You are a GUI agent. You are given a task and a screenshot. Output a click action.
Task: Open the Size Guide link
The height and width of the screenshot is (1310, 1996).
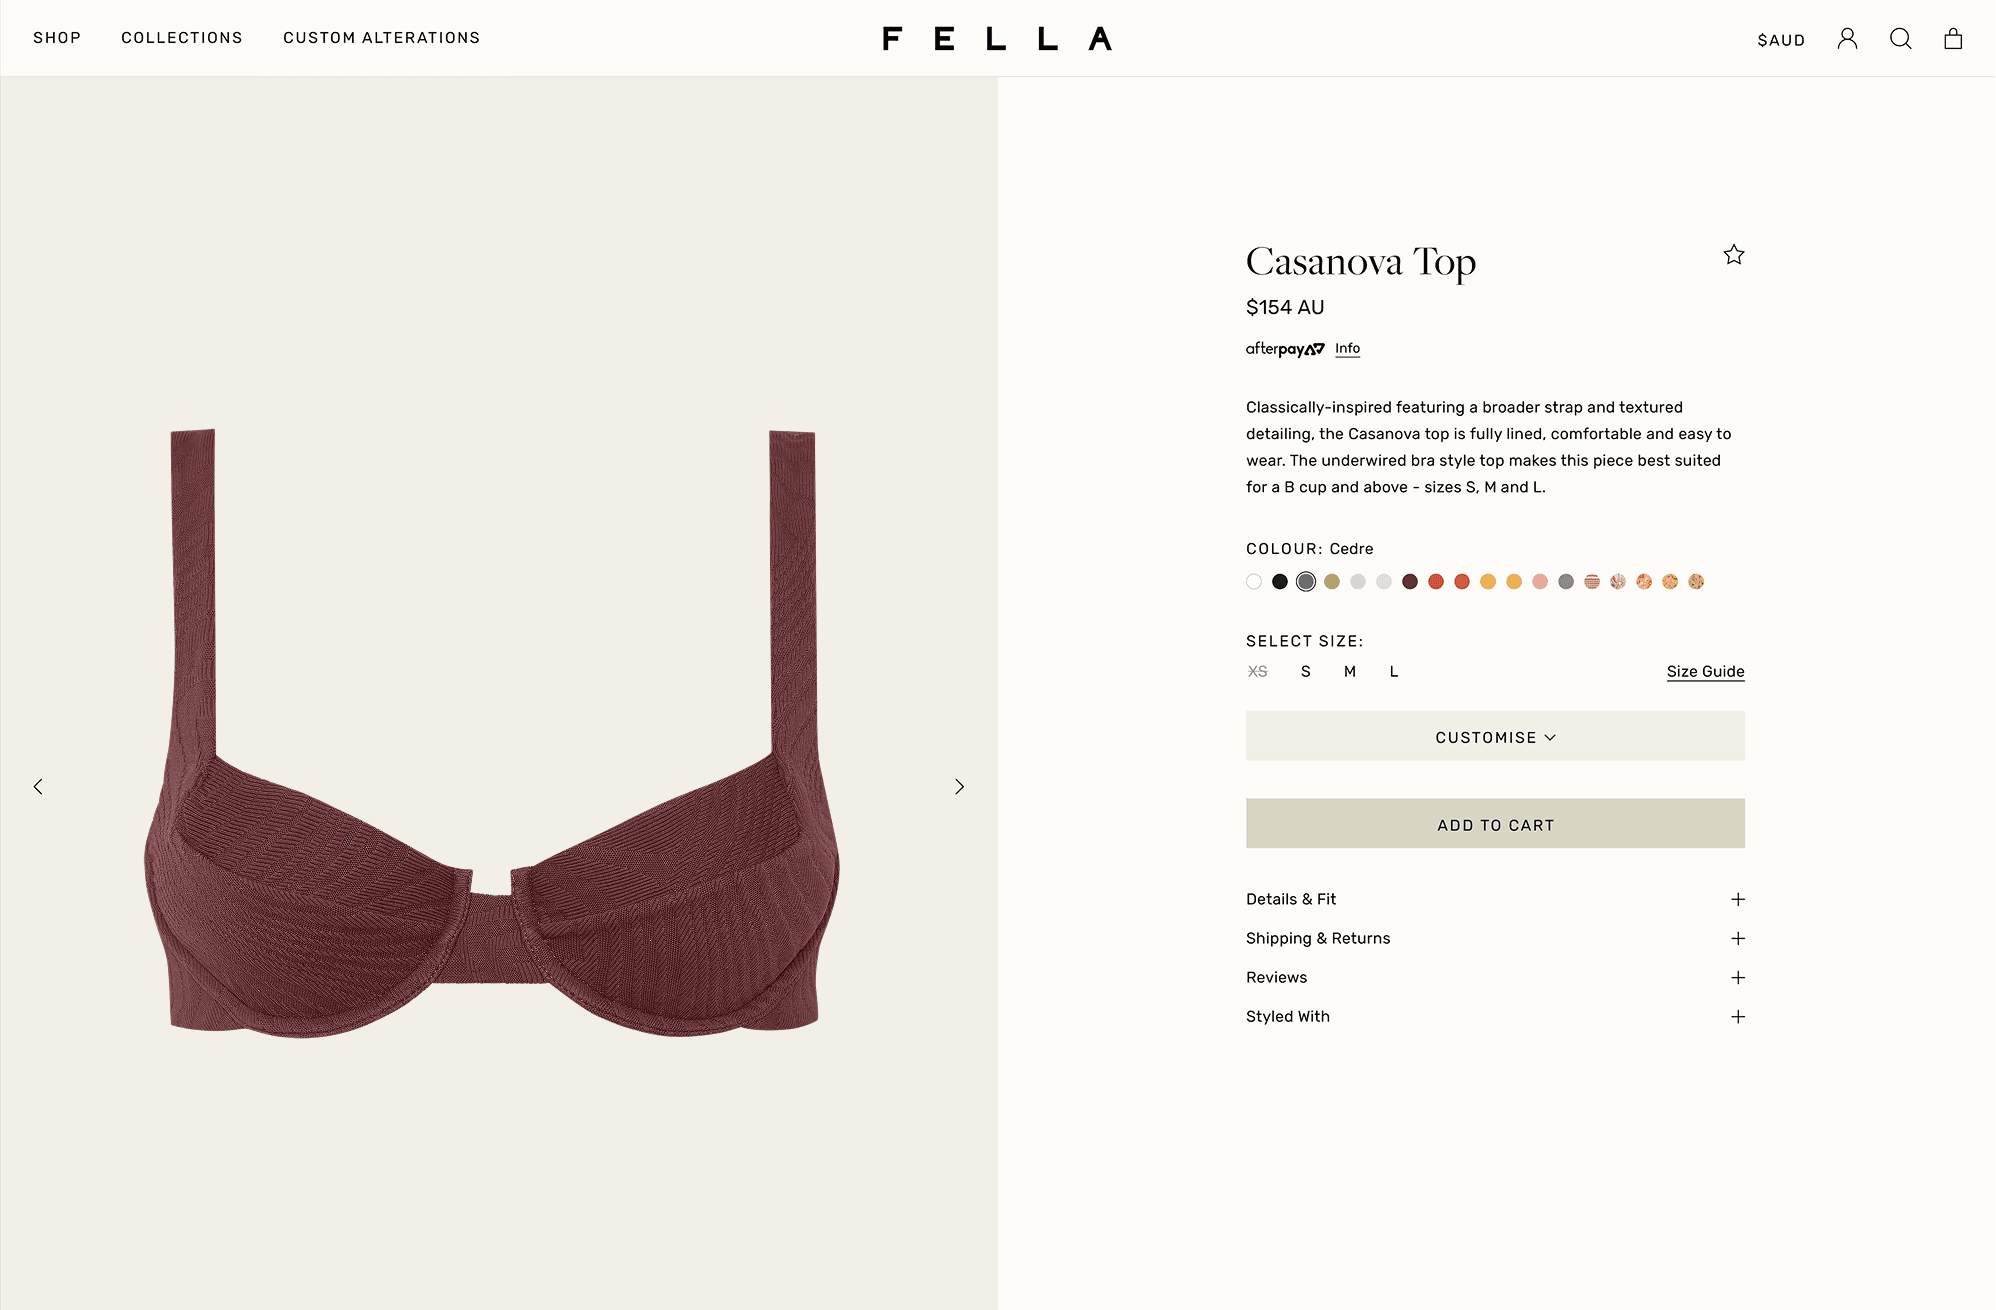(x=1705, y=672)
